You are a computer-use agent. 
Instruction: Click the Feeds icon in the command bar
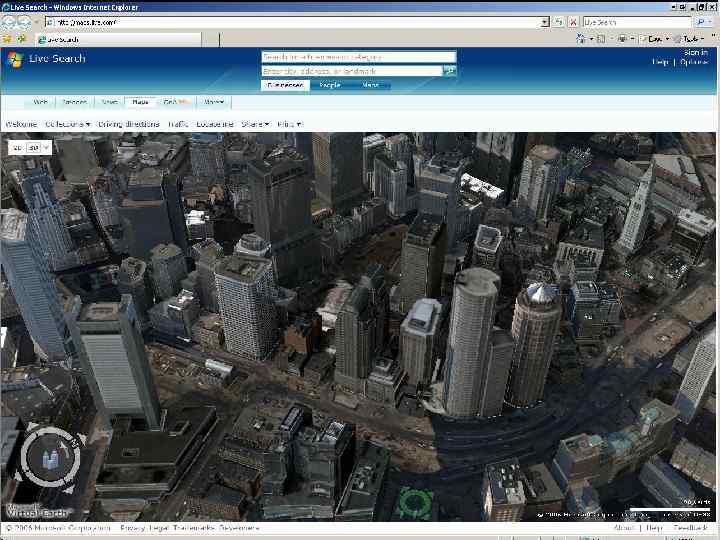601,39
